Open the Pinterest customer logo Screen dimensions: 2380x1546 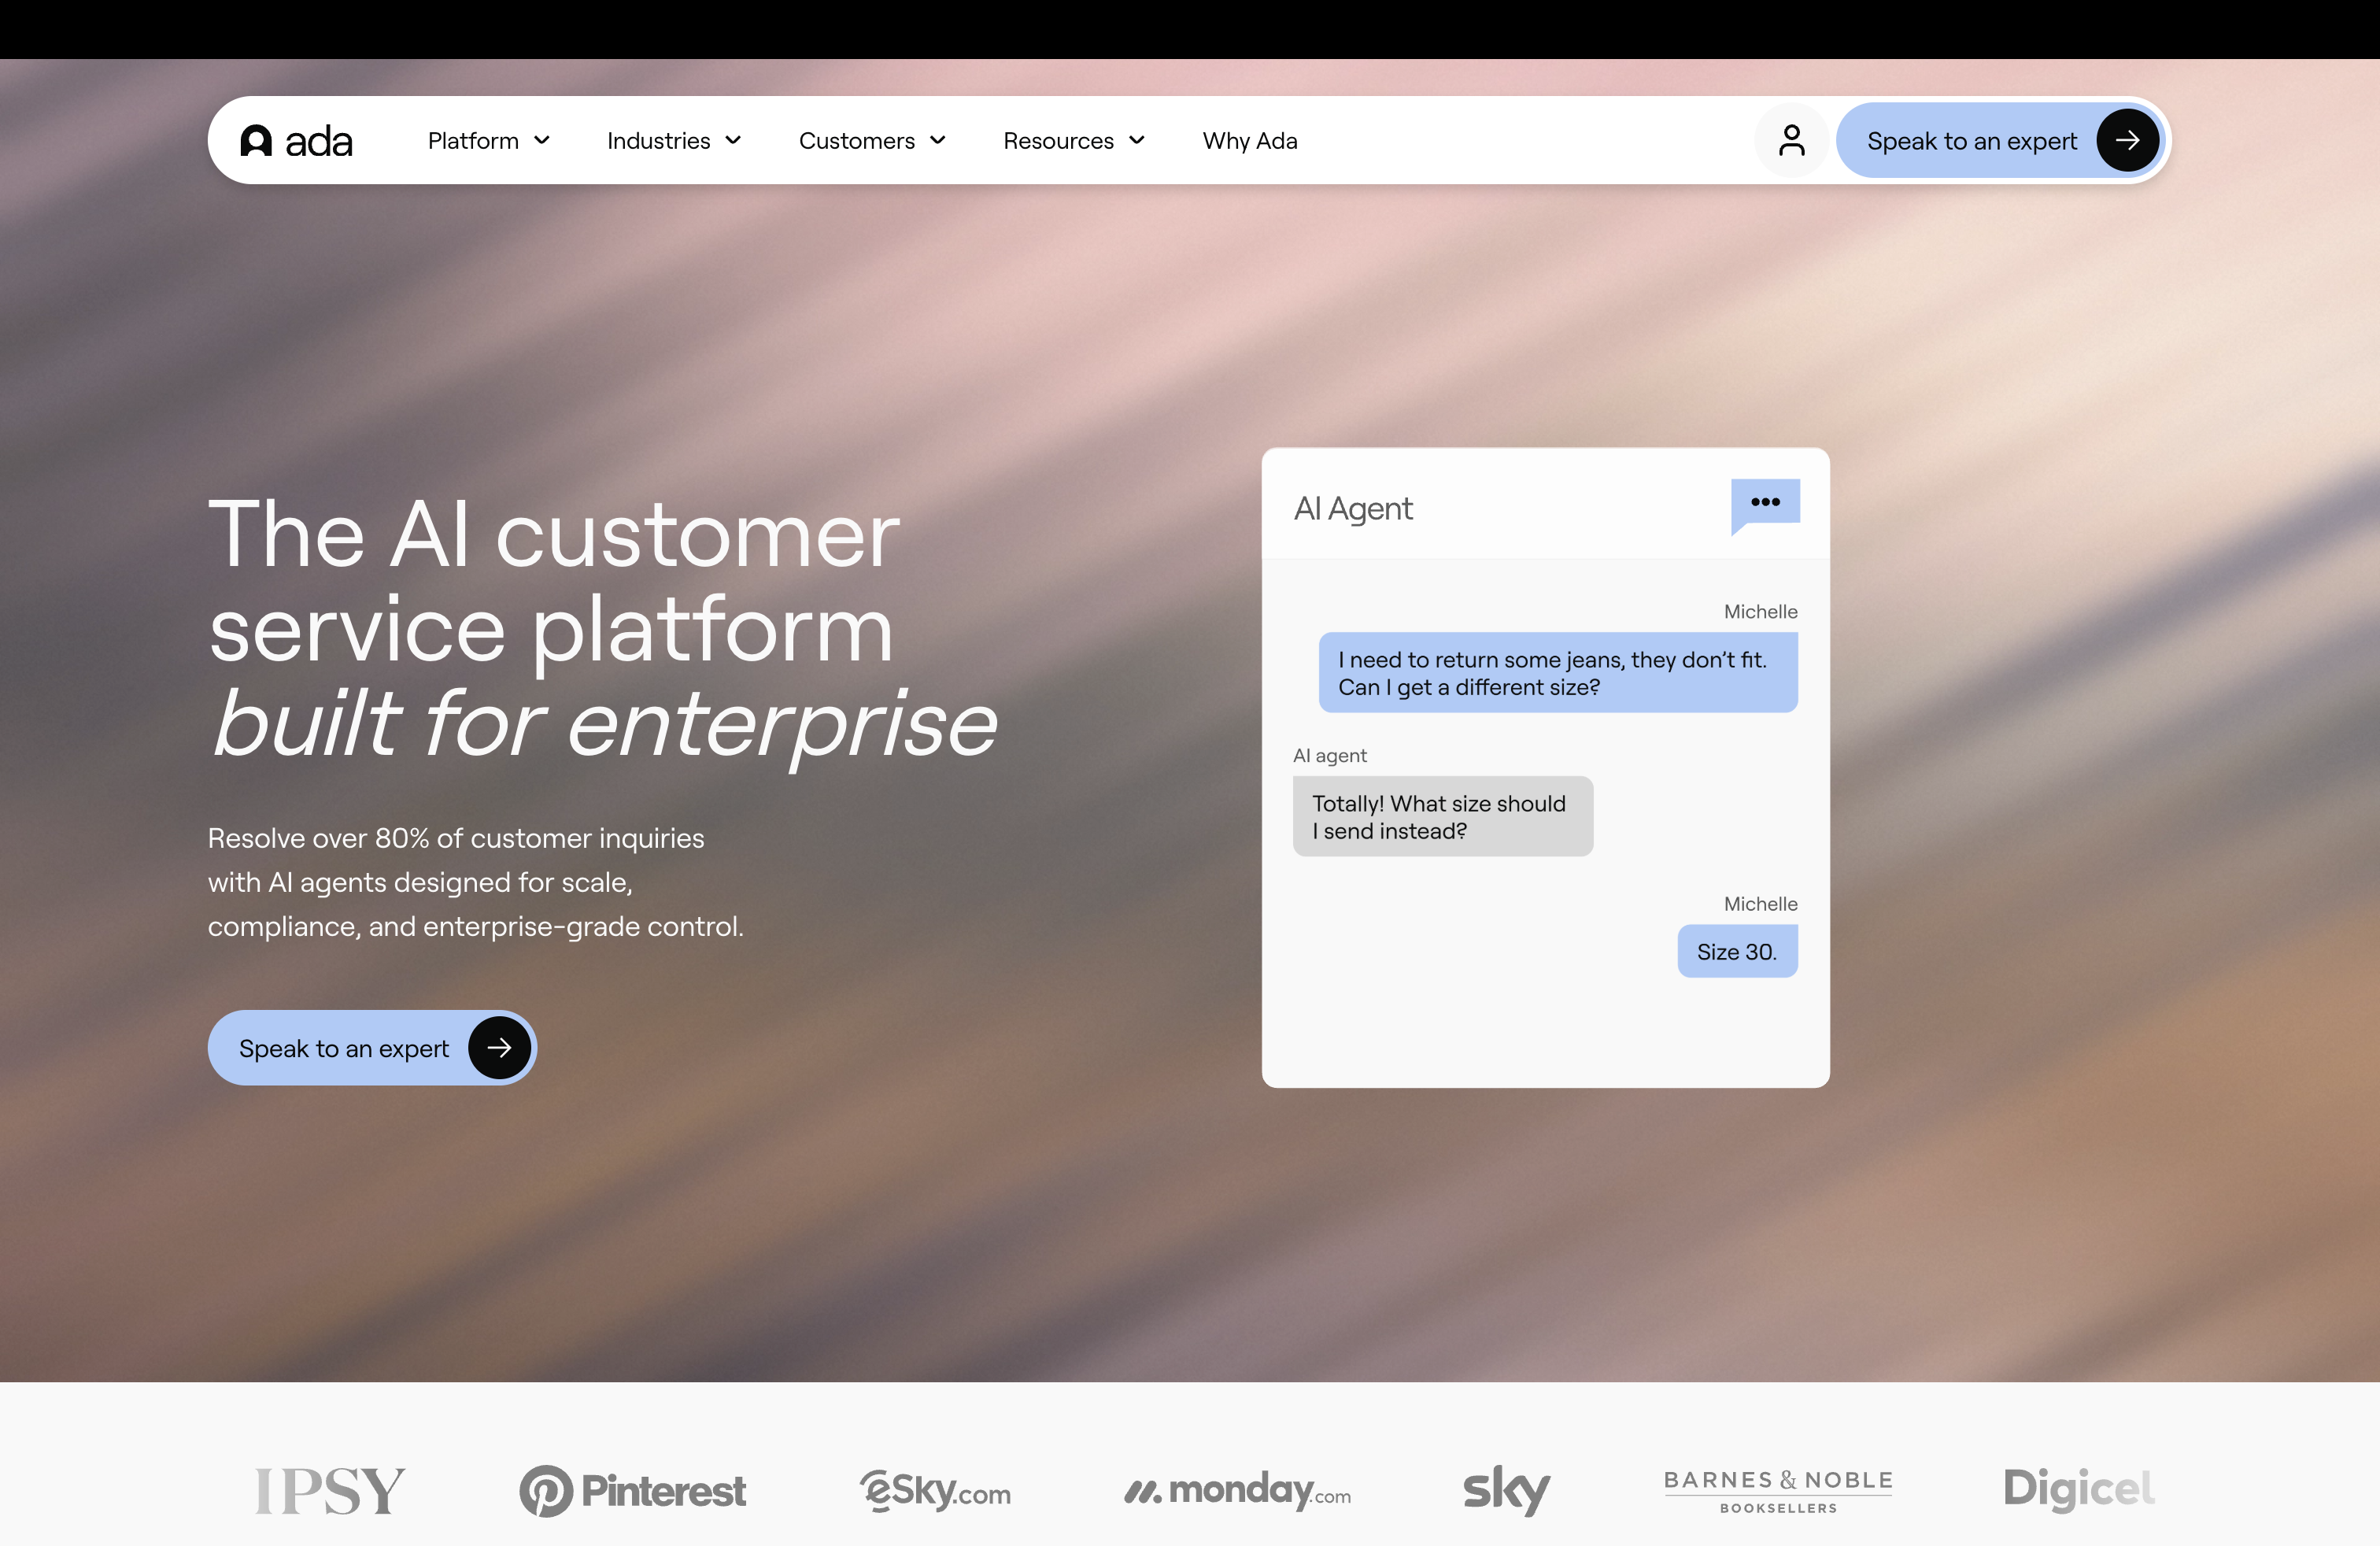[x=632, y=1491]
